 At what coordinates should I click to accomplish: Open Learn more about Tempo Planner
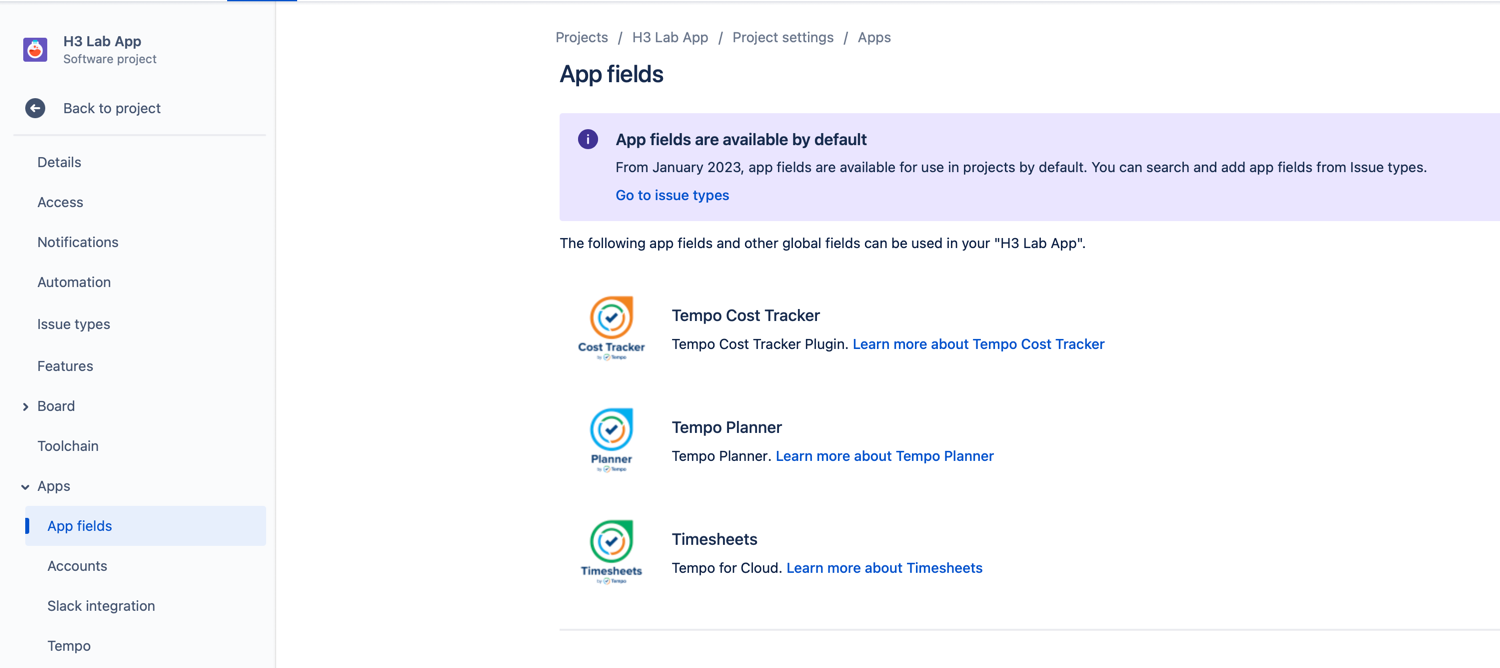coord(884,456)
